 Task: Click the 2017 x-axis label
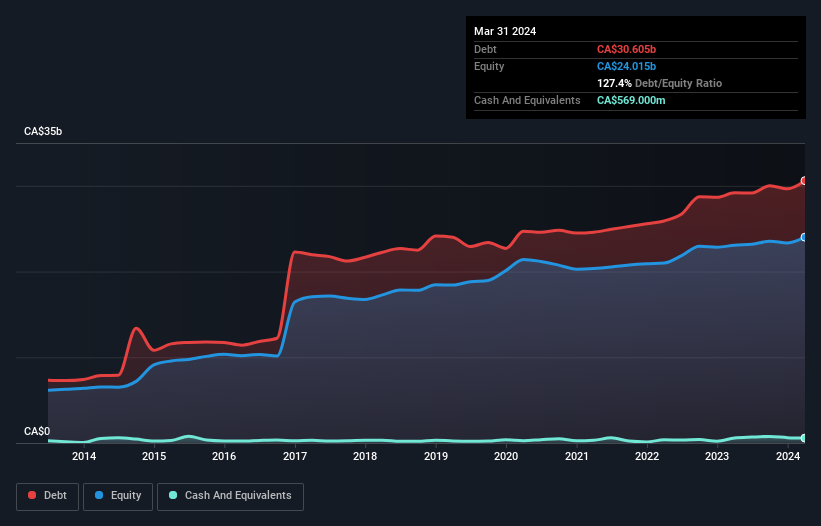[x=295, y=456]
